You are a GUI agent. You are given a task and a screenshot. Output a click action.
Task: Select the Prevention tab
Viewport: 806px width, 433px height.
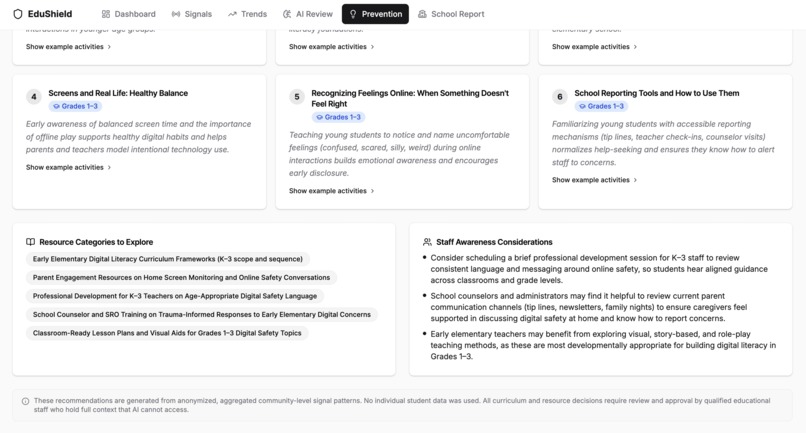tap(375, 14)
